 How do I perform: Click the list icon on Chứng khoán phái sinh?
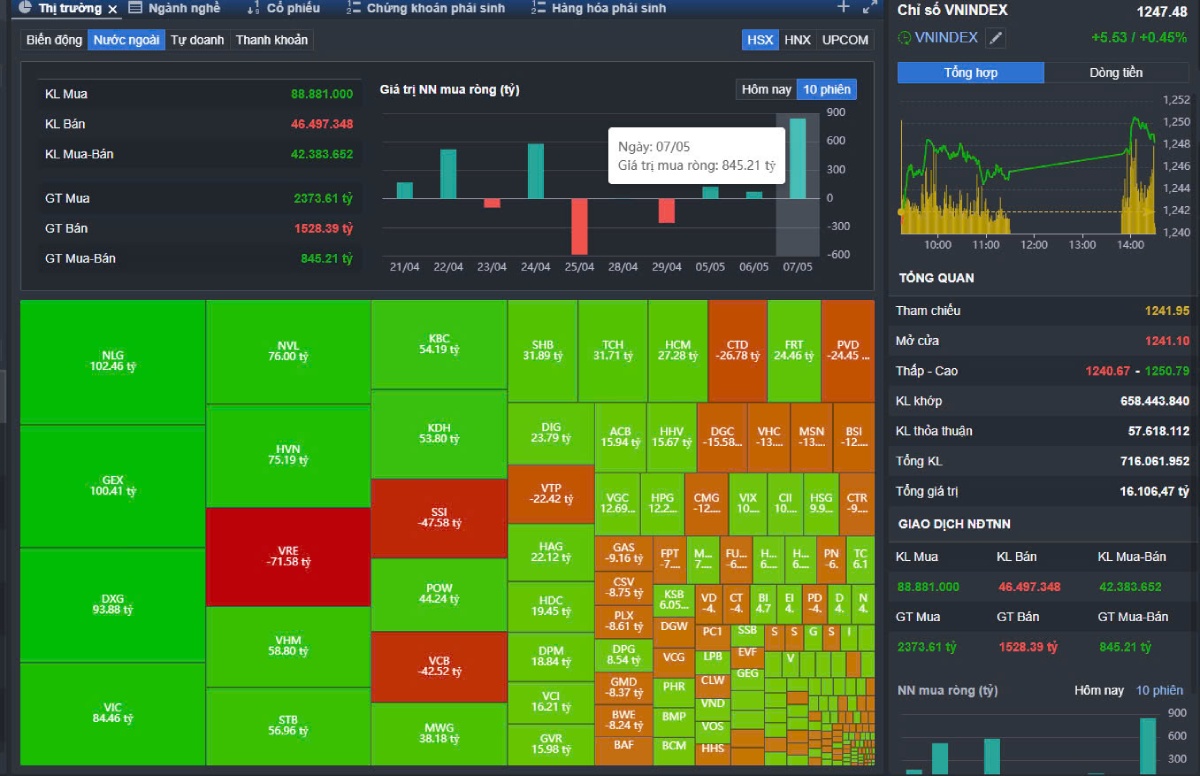pyautogui.click(x=353, y=8)
